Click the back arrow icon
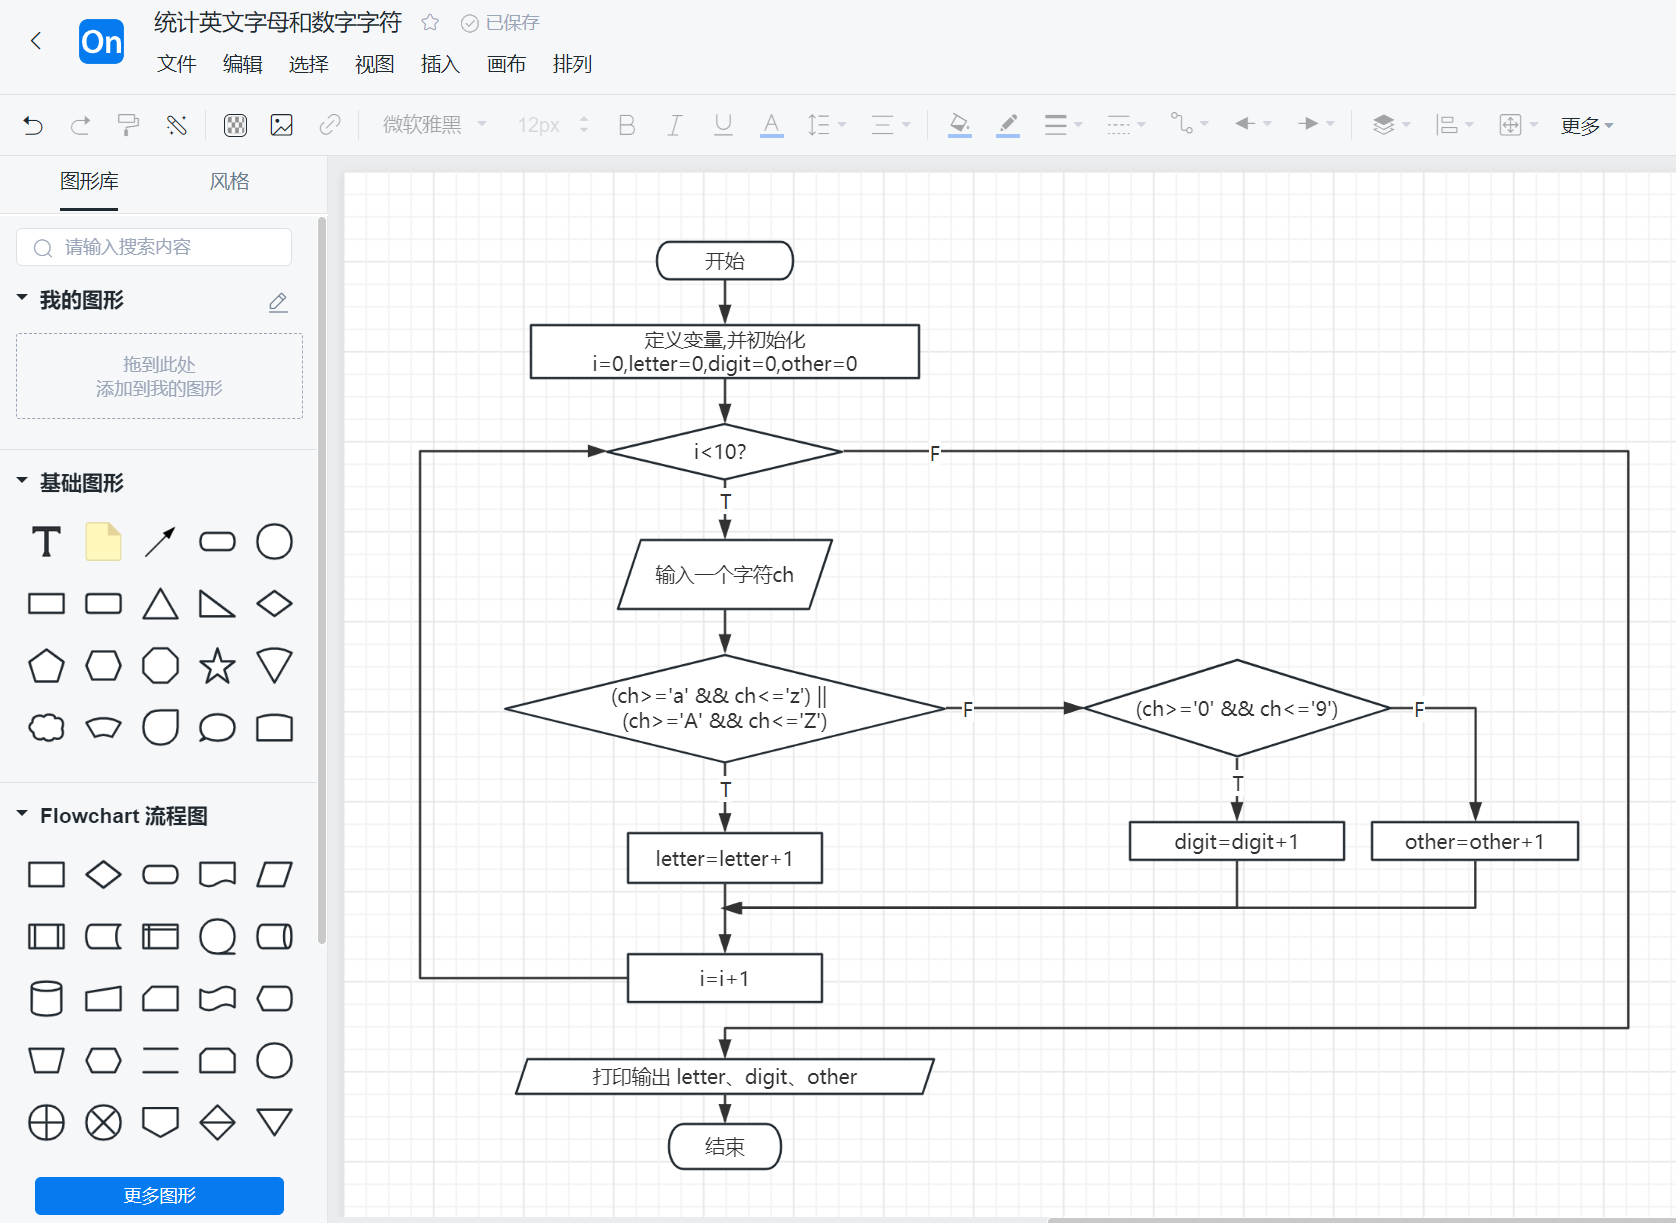This screenshot has height=1223, width=1676. (36, 41)
